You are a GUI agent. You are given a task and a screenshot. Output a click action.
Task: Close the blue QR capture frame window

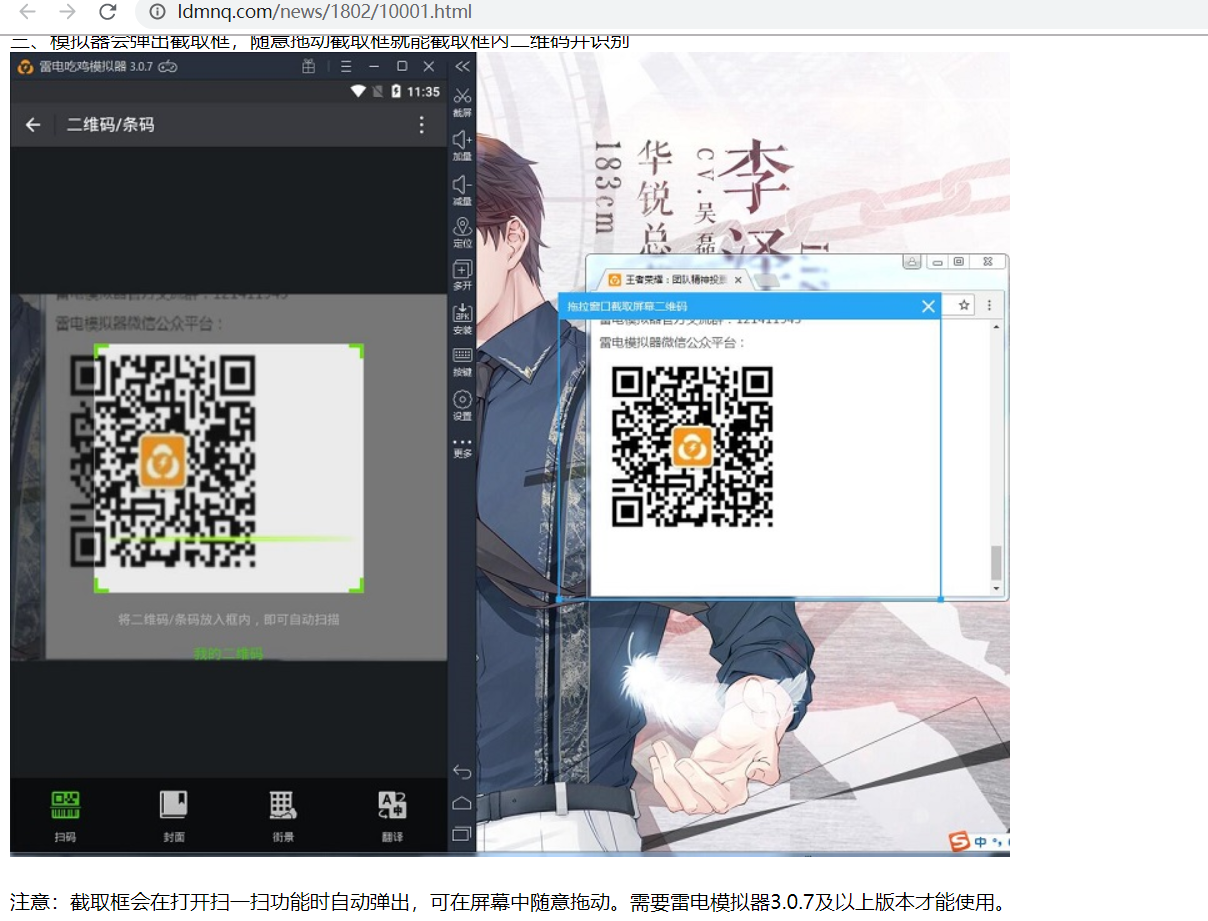point(928,306)
